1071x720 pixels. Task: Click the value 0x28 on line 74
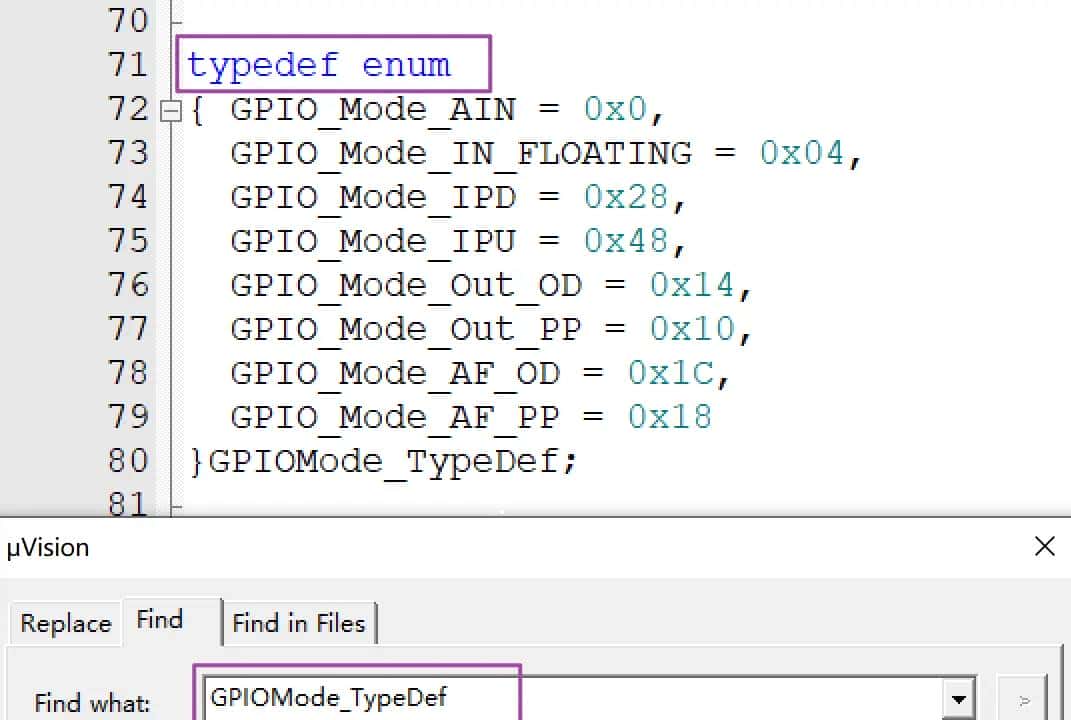(x=626, y=197)
